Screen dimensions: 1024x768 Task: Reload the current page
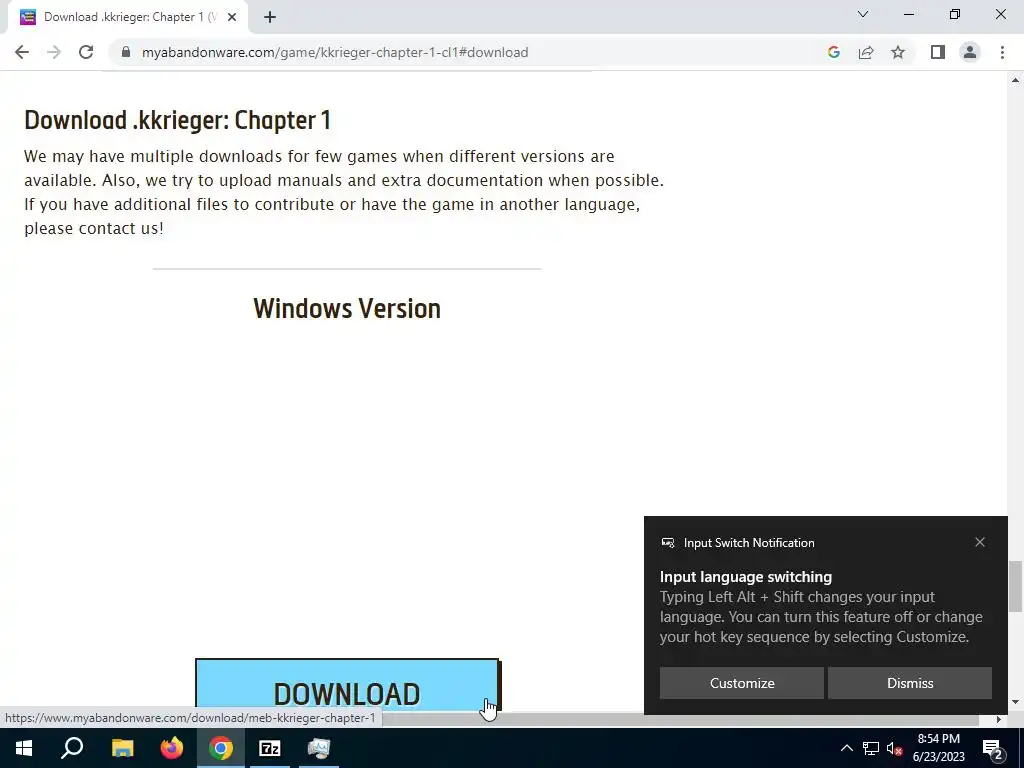click(86, 52)
